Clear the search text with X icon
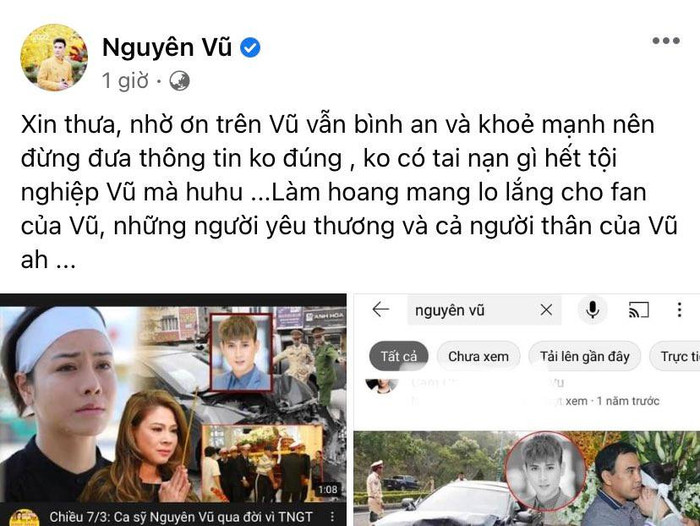700x526 pixels. [546, 309]
